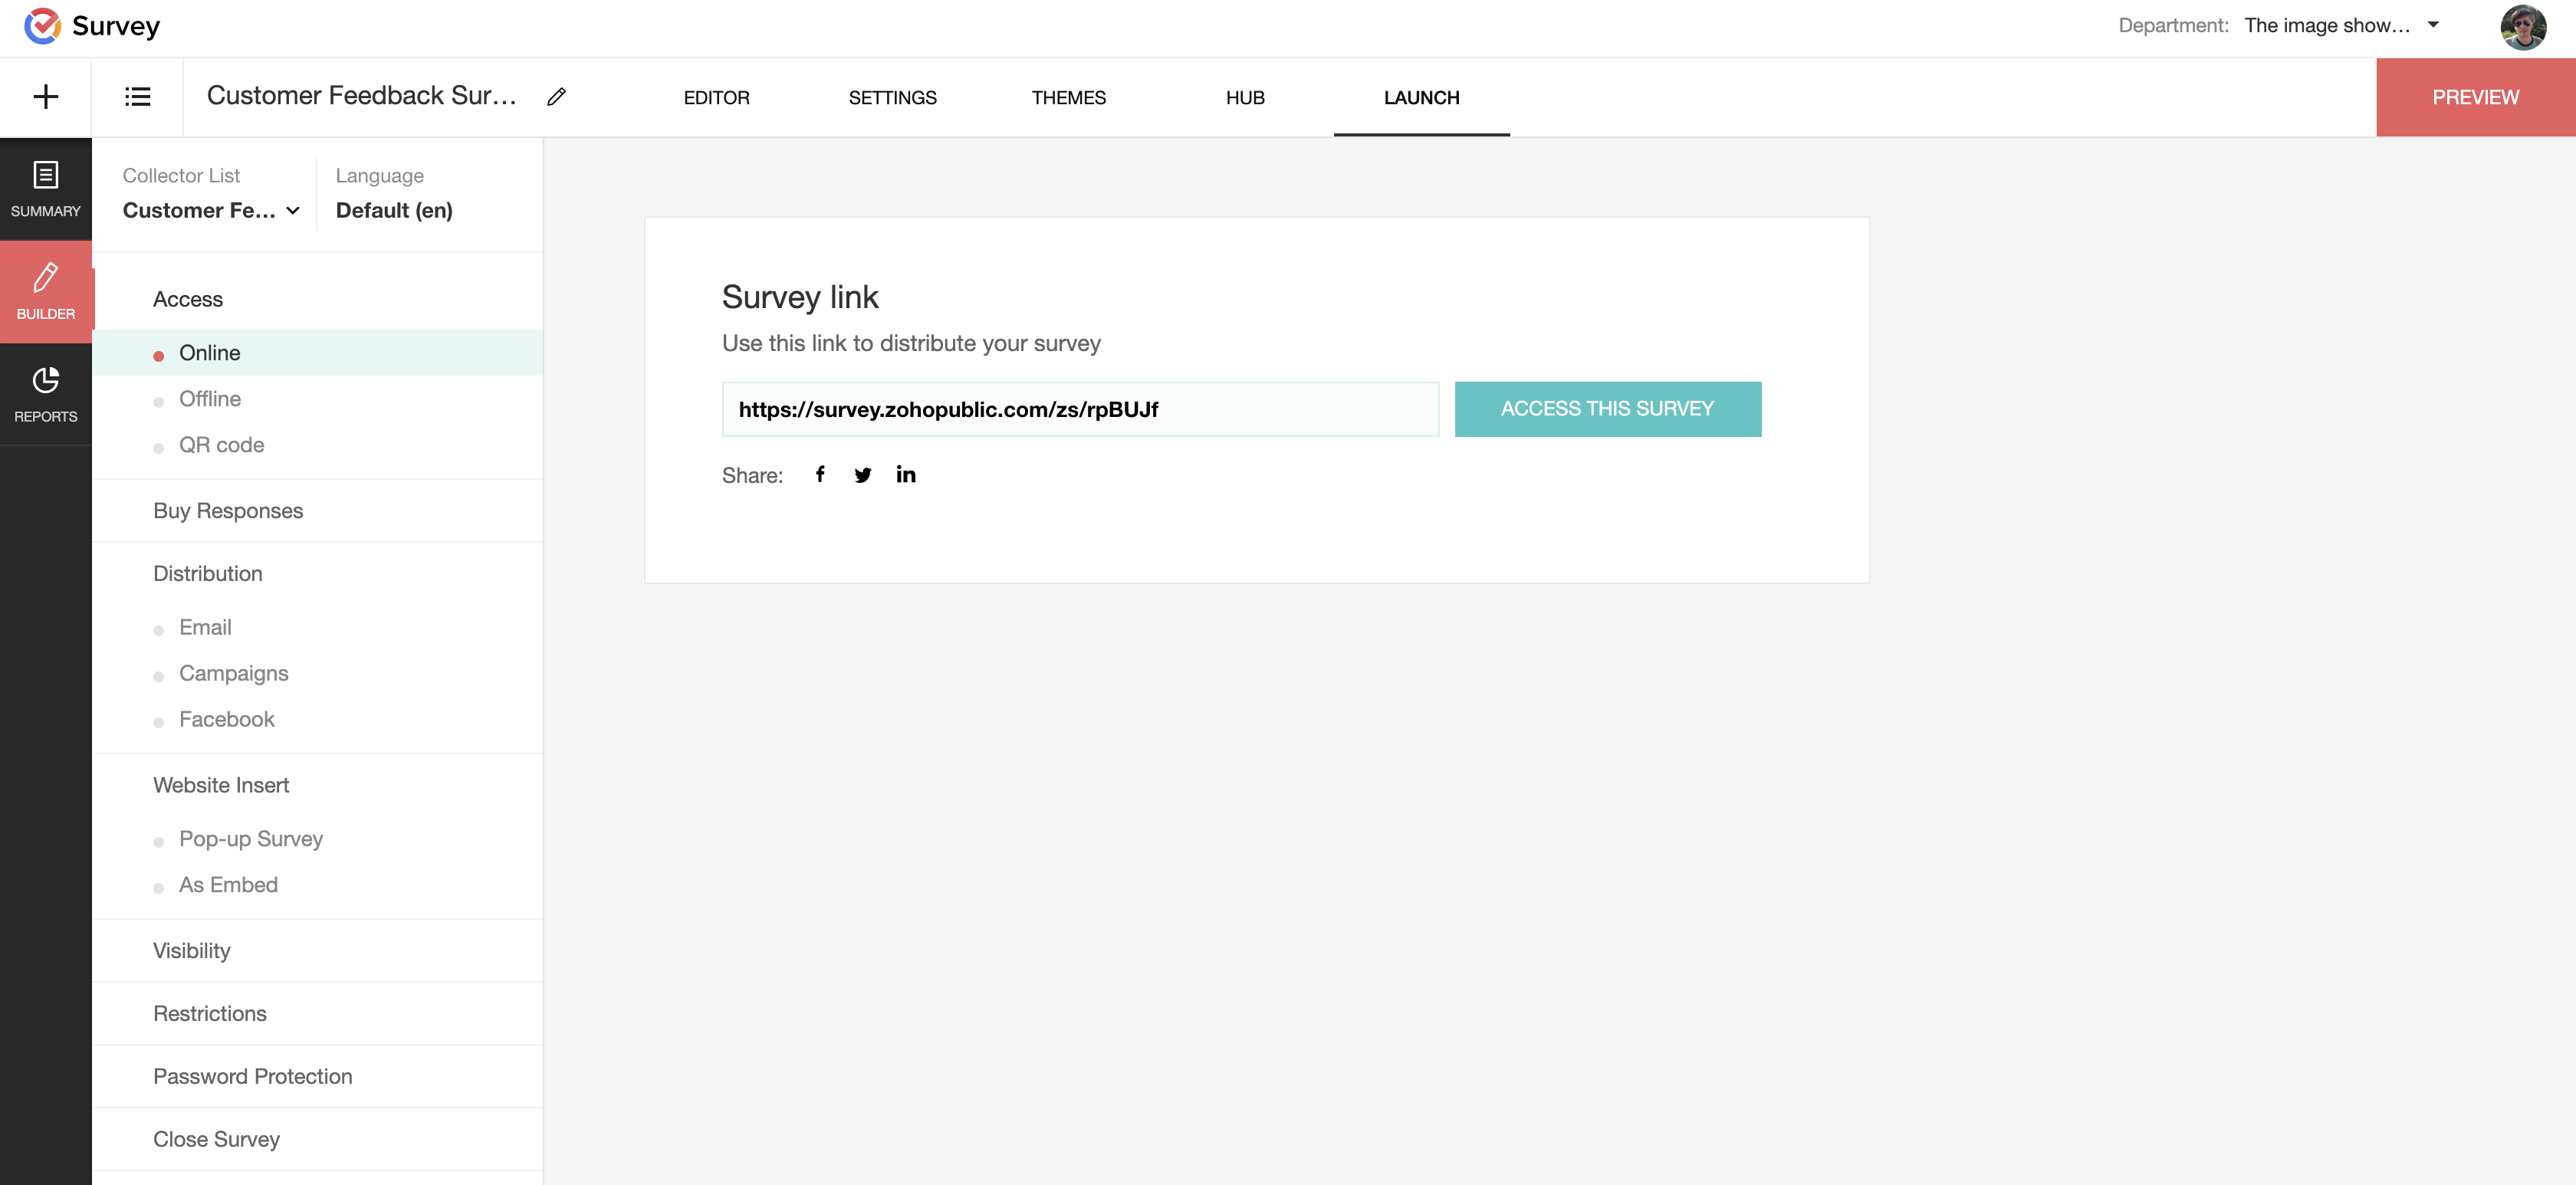Switch to the Settings tab
Image resolution: width=2576 pixels, height=1185 pixels.
[892, 98]
